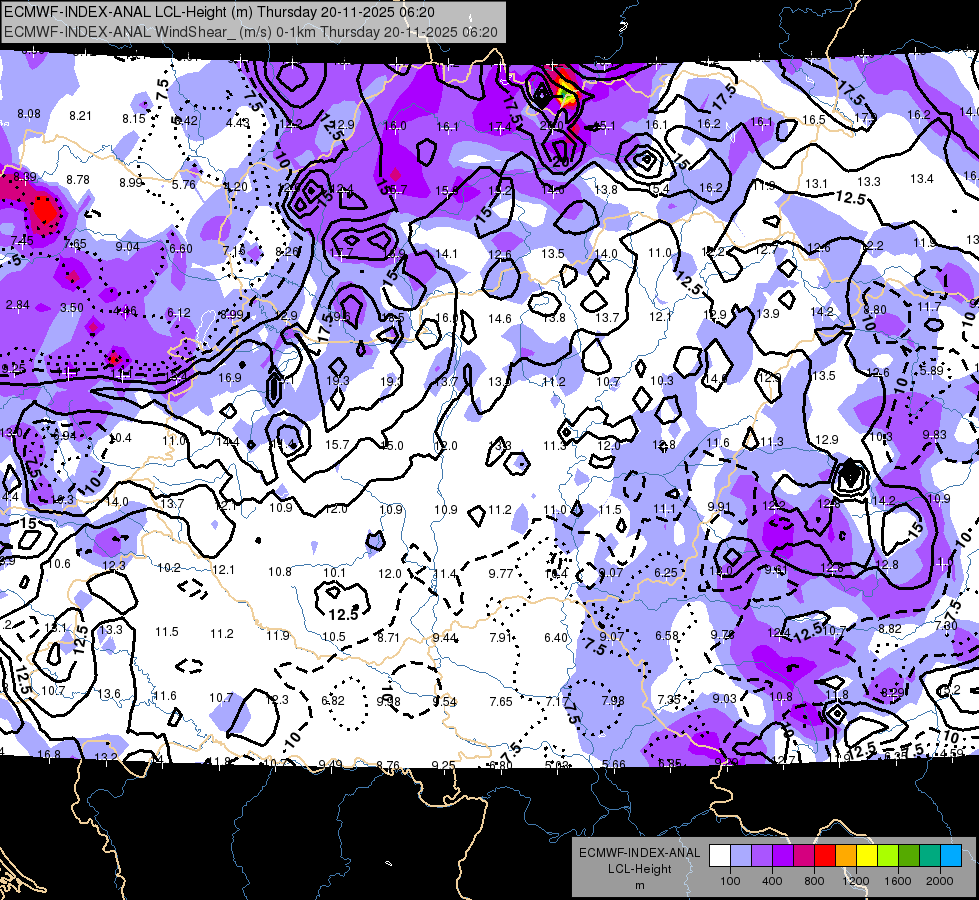Click the map value '6.58'
The height and width of the screenshot is (900, 979).
point(667,635)
